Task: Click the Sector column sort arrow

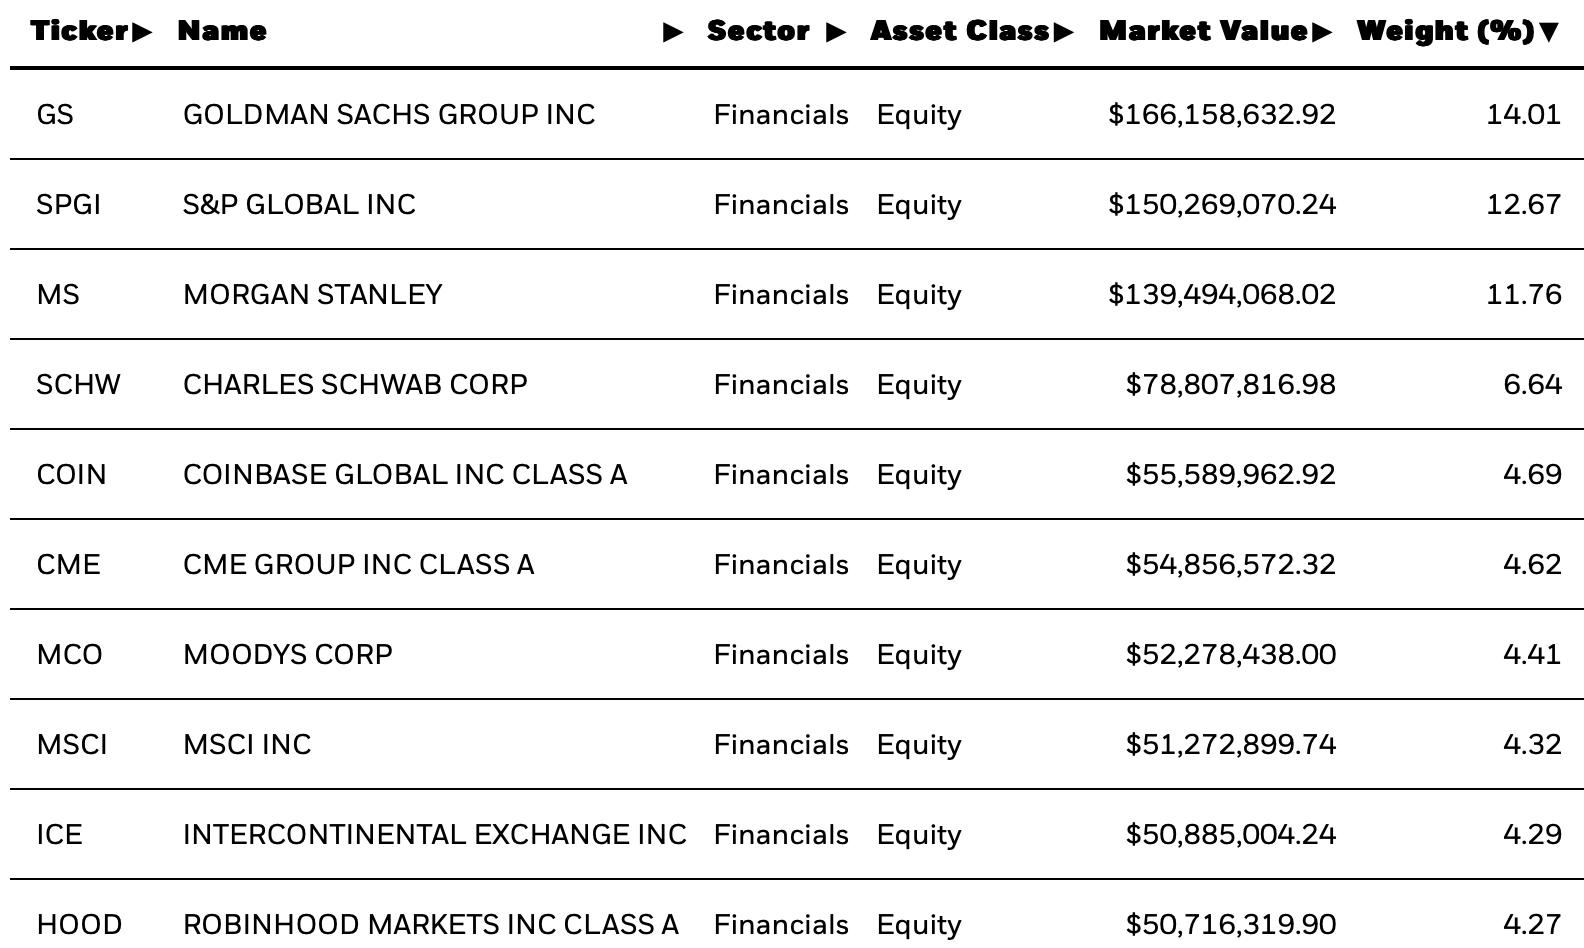Action: point(836,32)
